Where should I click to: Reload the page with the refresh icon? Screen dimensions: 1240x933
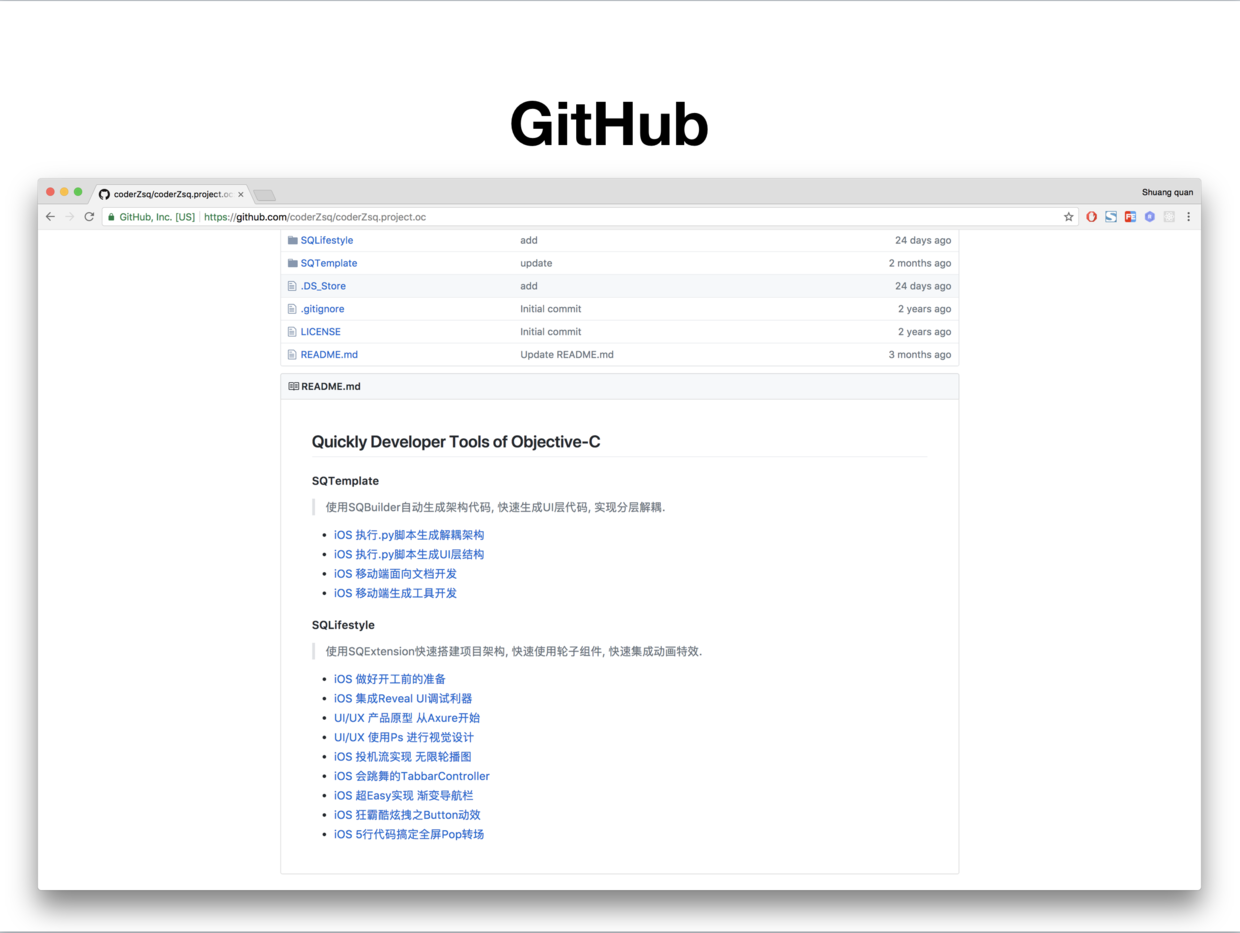tap(89, 217)
